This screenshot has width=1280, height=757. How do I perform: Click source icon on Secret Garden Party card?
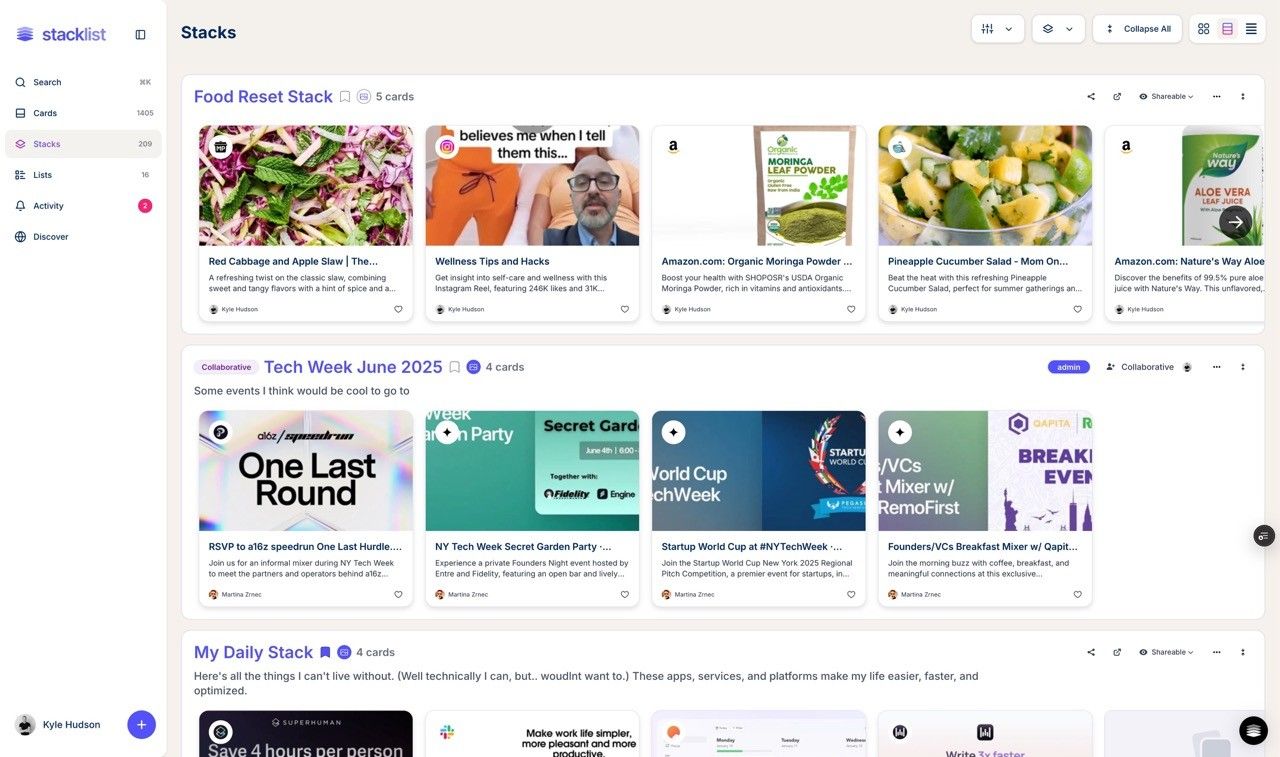pos(447,432)
